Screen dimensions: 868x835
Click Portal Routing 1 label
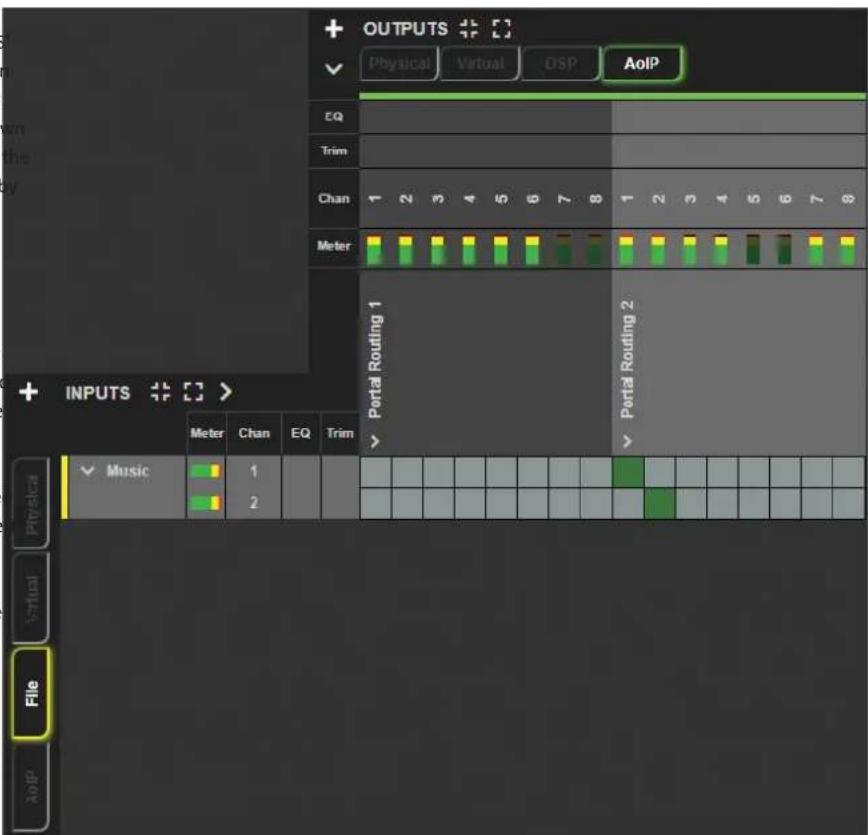(x=375, y=359)
